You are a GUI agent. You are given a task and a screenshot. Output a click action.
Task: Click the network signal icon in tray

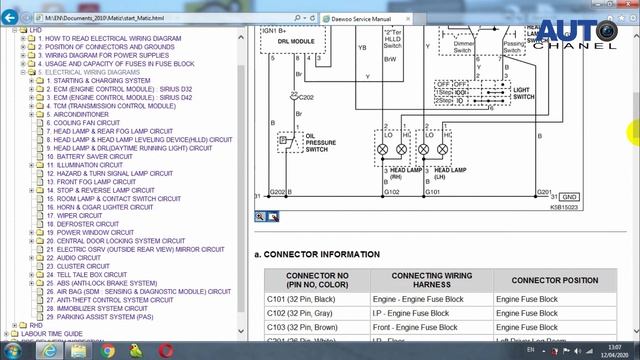[x=589, y=351]
